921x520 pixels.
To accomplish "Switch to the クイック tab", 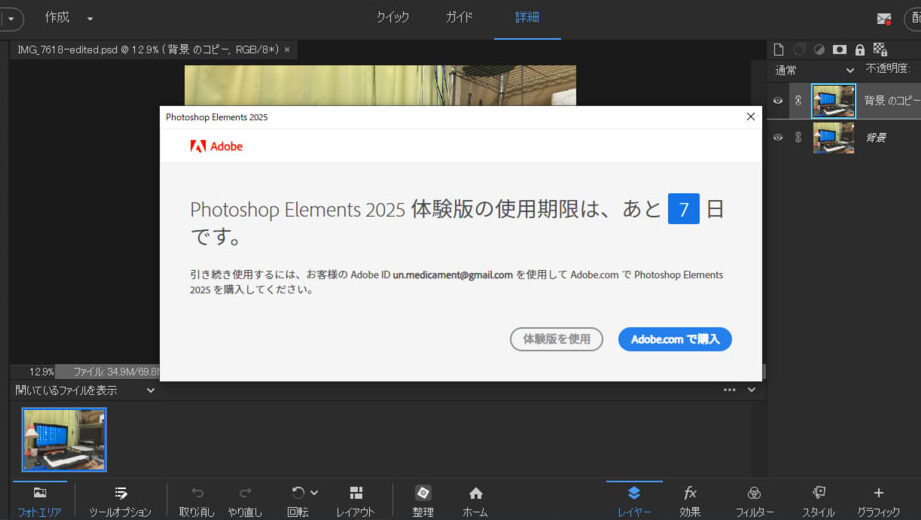I will (393, 18).
